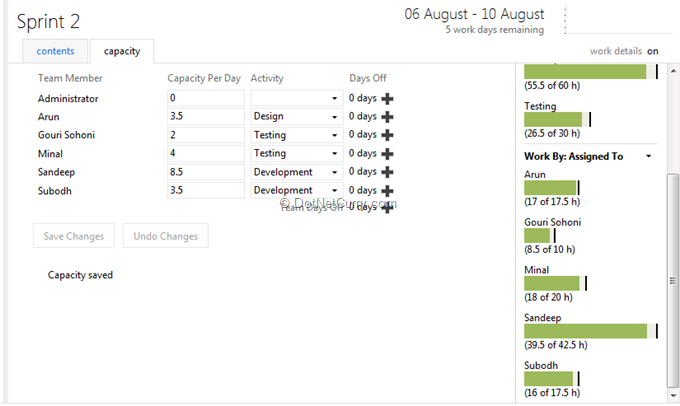The height and width of the screenshot is (406, 680).
Task: Click the right panel vertical scrollbar
Action: coord(672,200)
